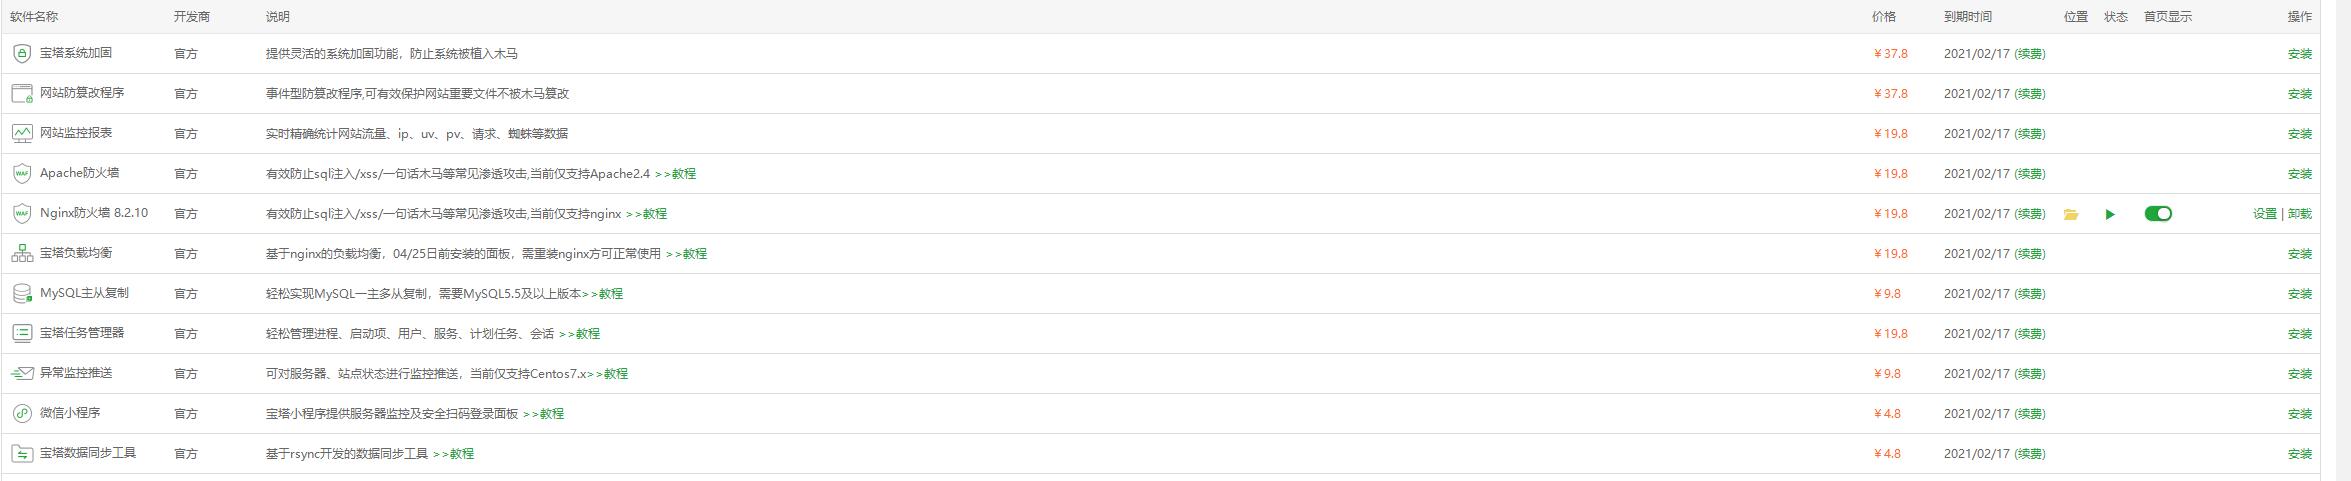Image resolution: width=2351 pixels, height=481 pixels.
Task: Click the 异常监控推送 send icon
Action: pyautogui.click(x=22, y=374)
